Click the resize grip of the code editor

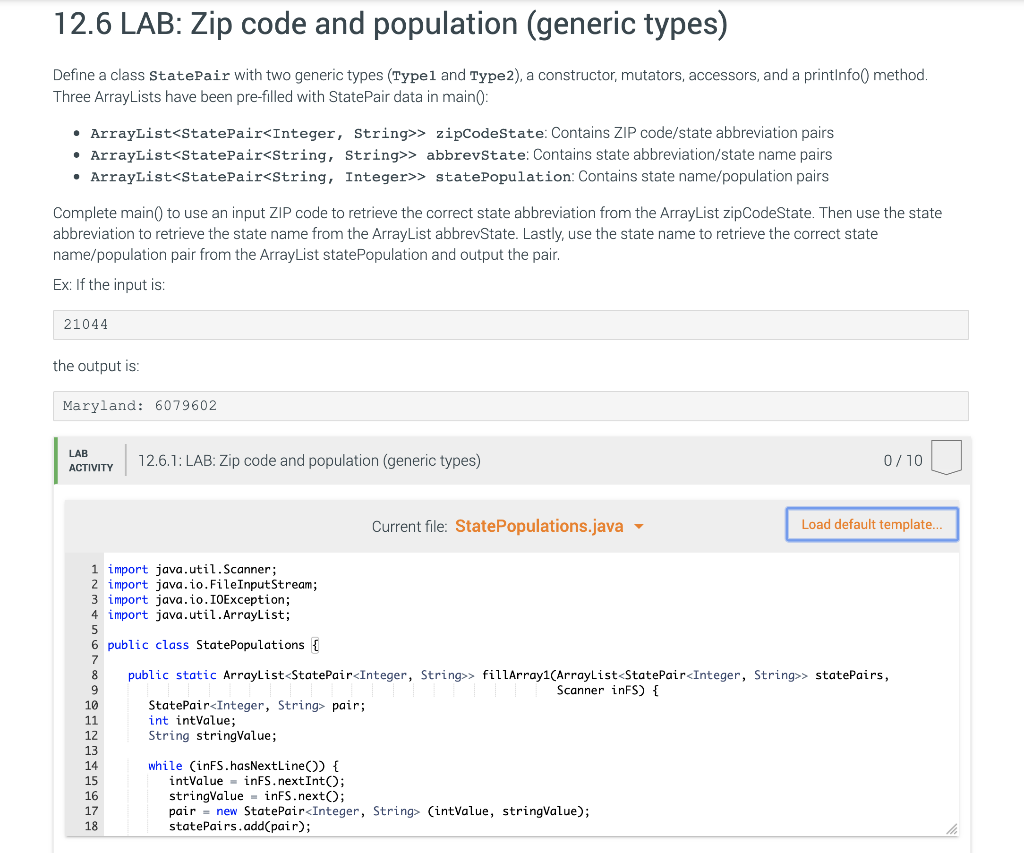(x=952, y=828)
